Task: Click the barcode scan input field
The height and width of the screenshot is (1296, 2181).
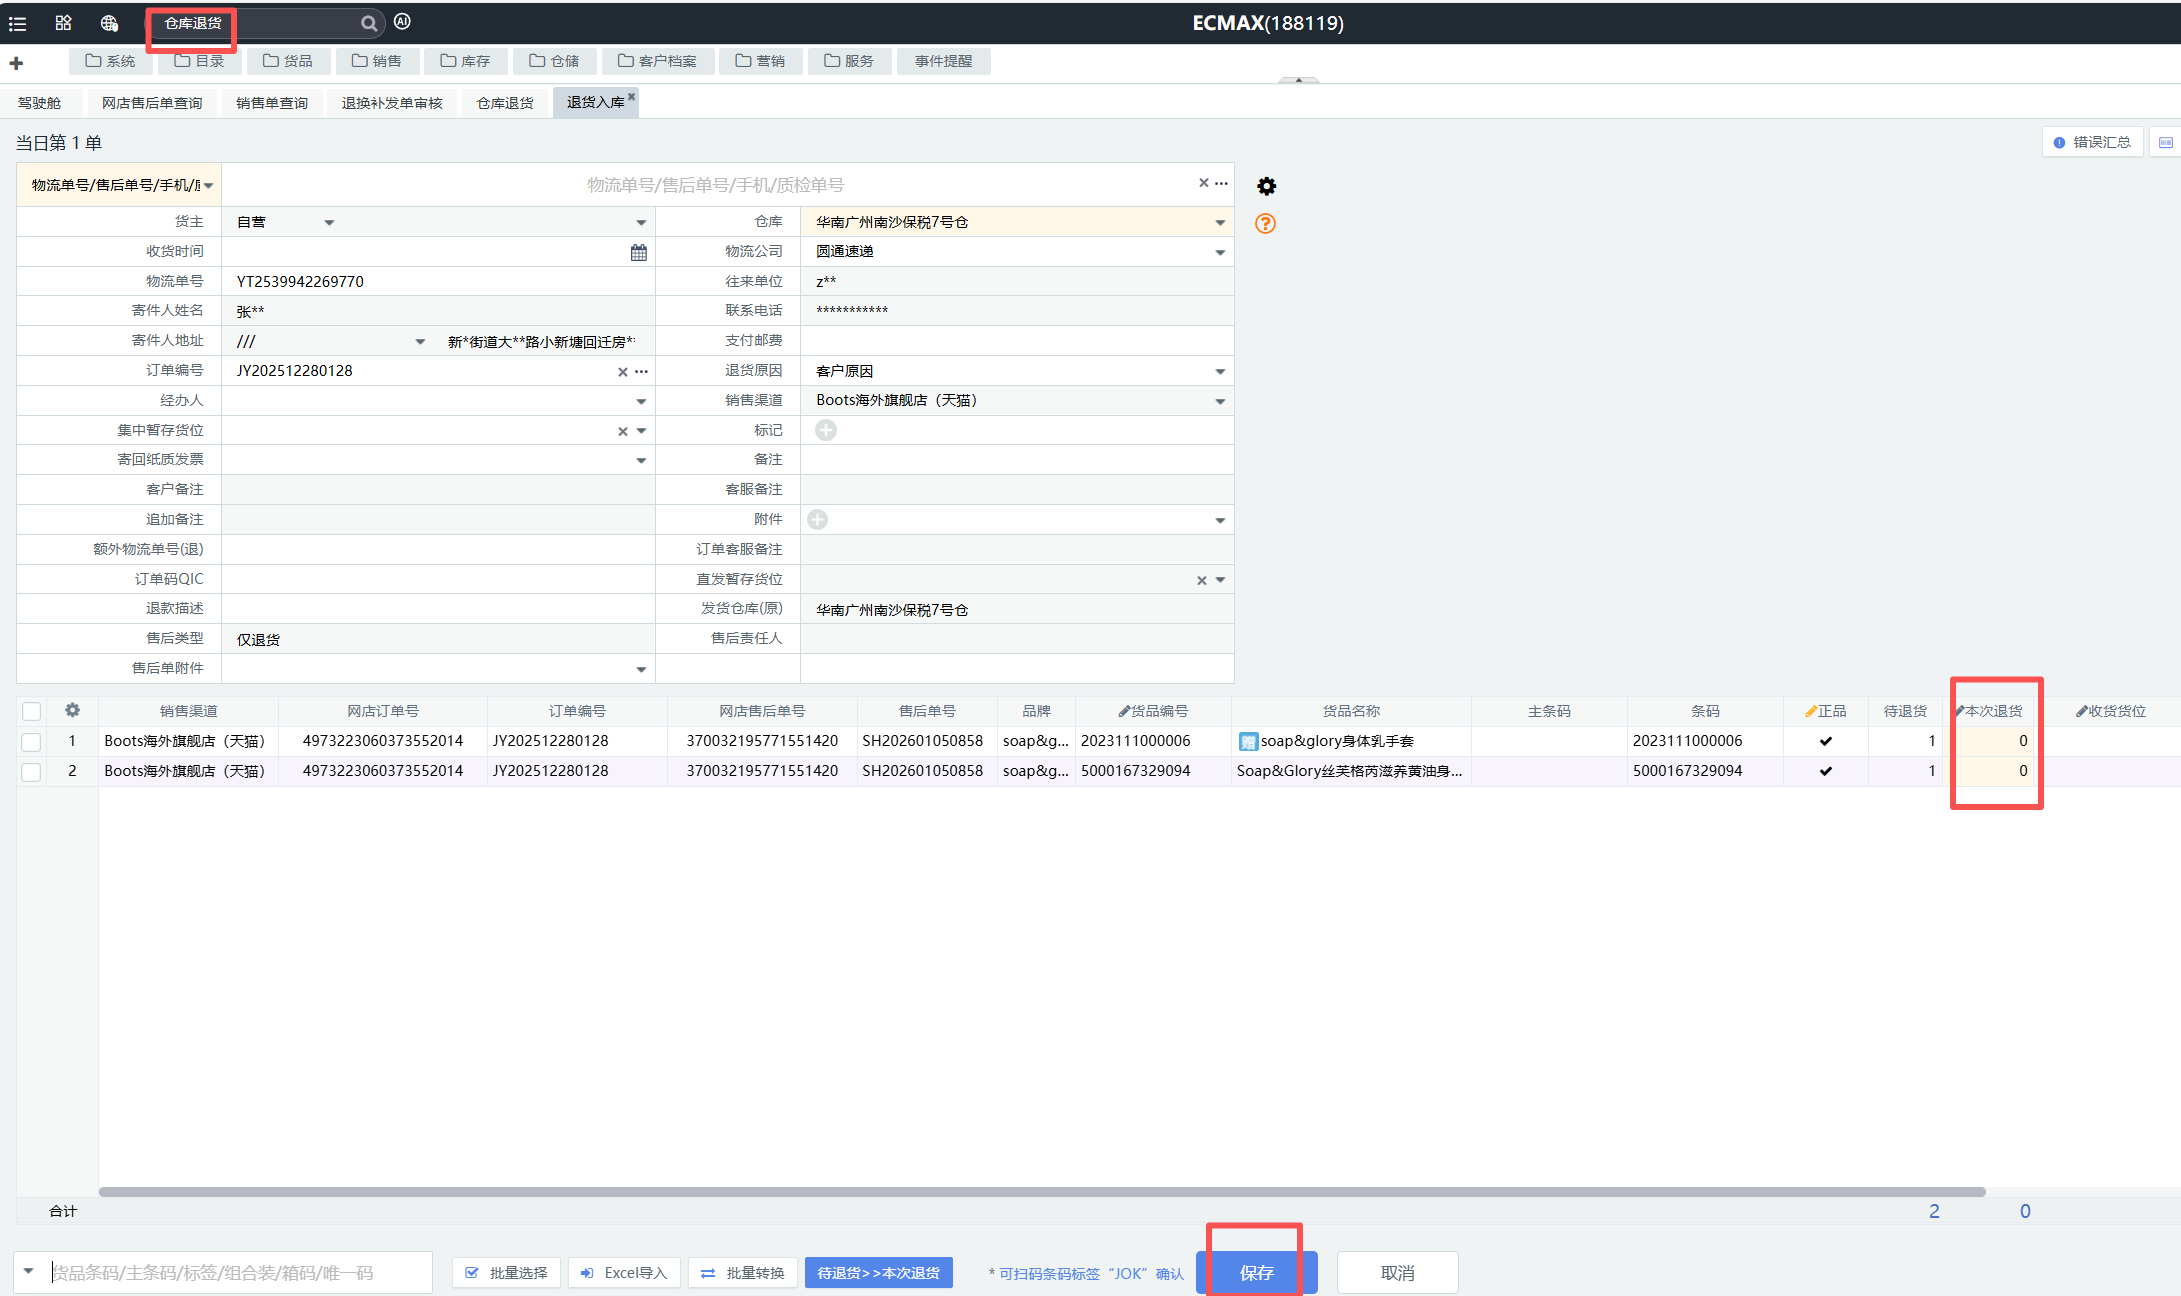Action: pyautogui.click(x=240, y=1273)
